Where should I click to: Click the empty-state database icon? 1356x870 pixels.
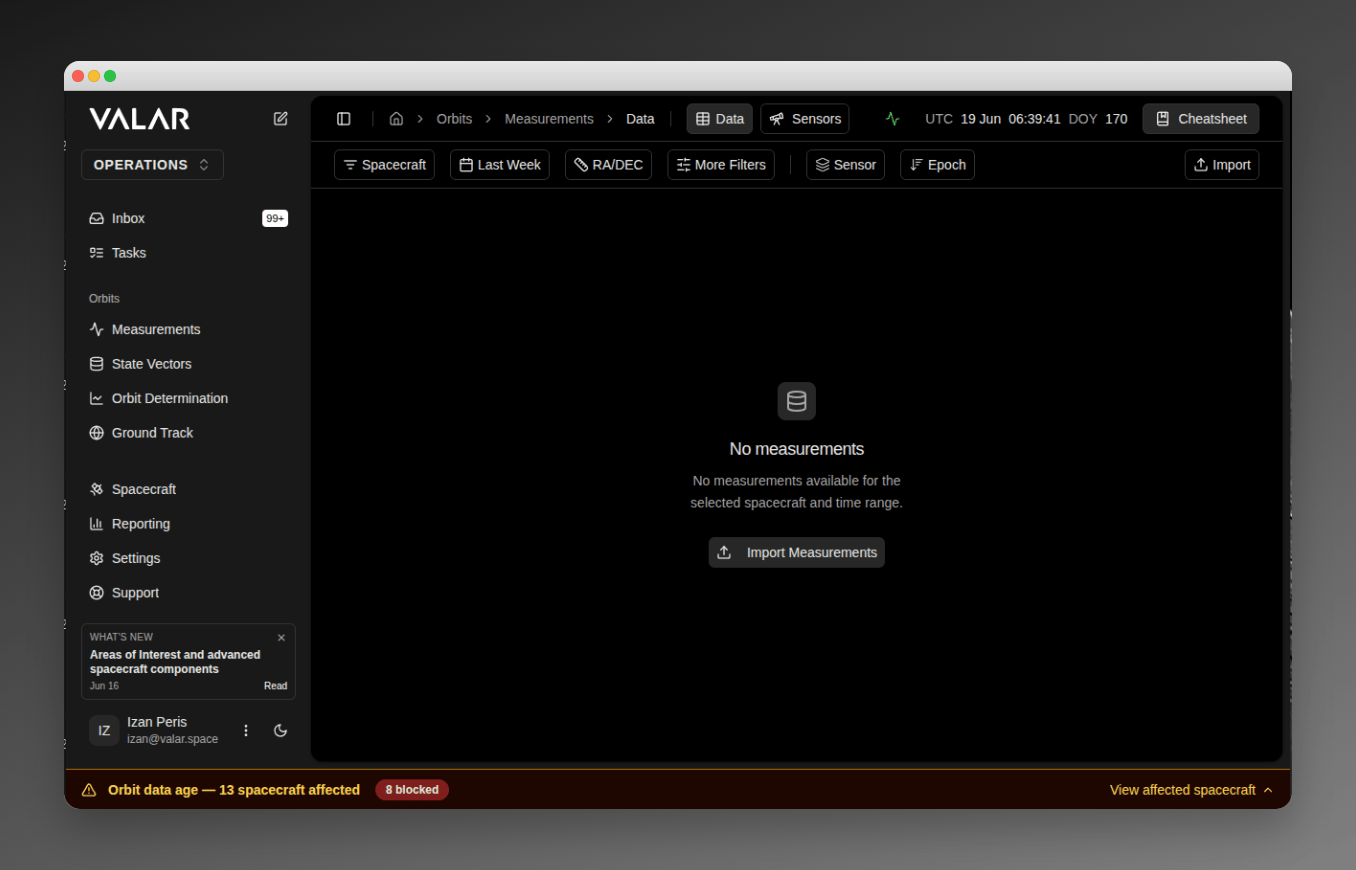[x=797, y=401]
